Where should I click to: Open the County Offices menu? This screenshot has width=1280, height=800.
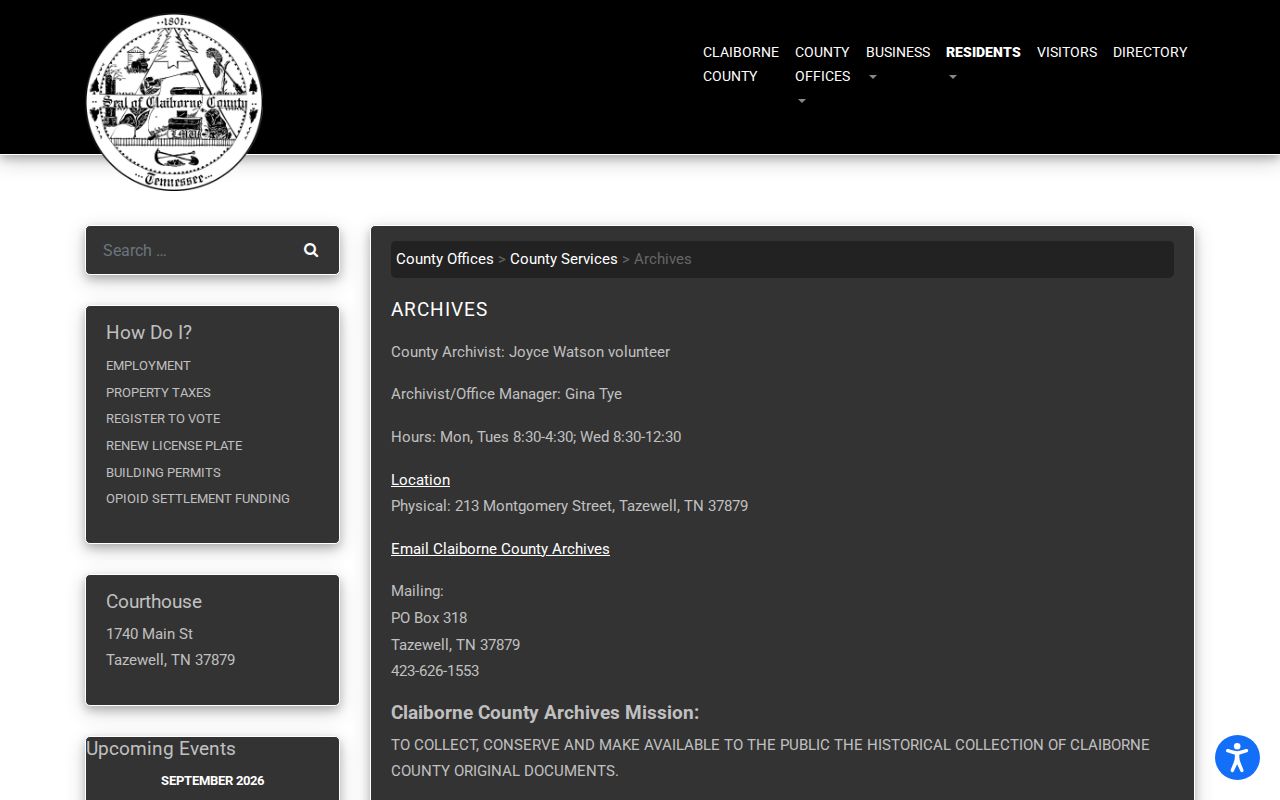[x=822, y=64]
